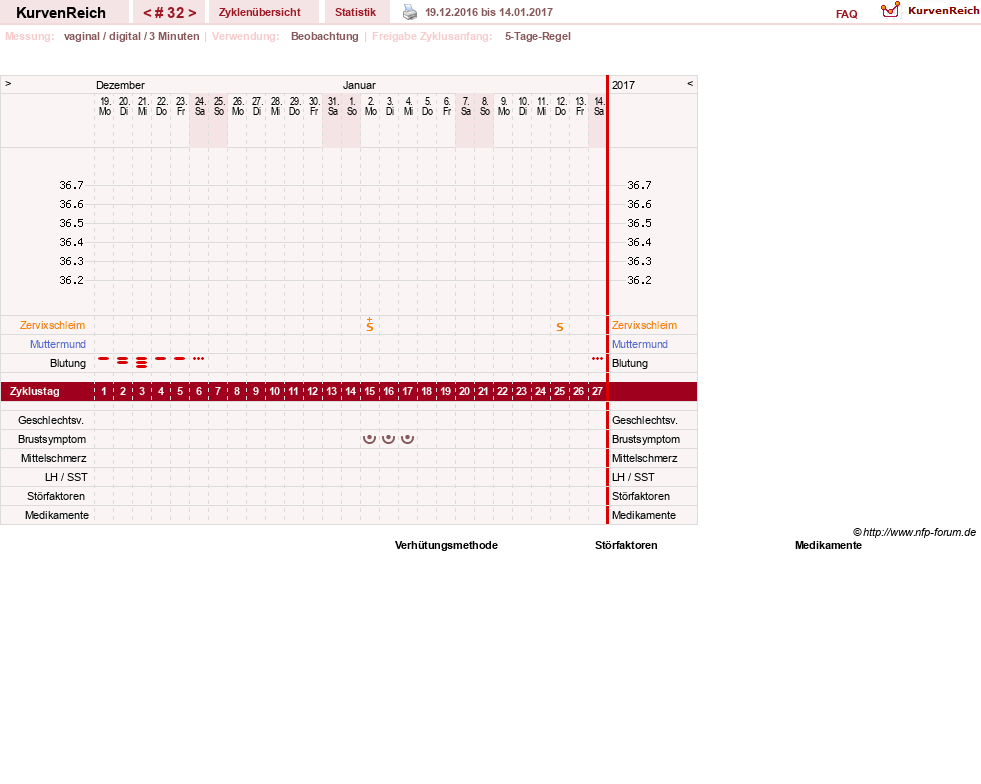Open the Statistik tab
Screen dimensions: 981x784
coord(355,12)
